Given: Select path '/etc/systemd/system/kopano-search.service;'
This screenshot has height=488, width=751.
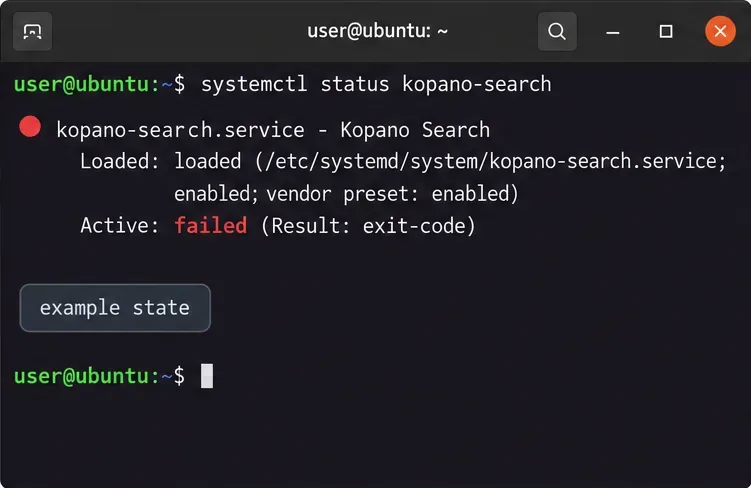Looking at the screenshot, I should pos(496,162).
